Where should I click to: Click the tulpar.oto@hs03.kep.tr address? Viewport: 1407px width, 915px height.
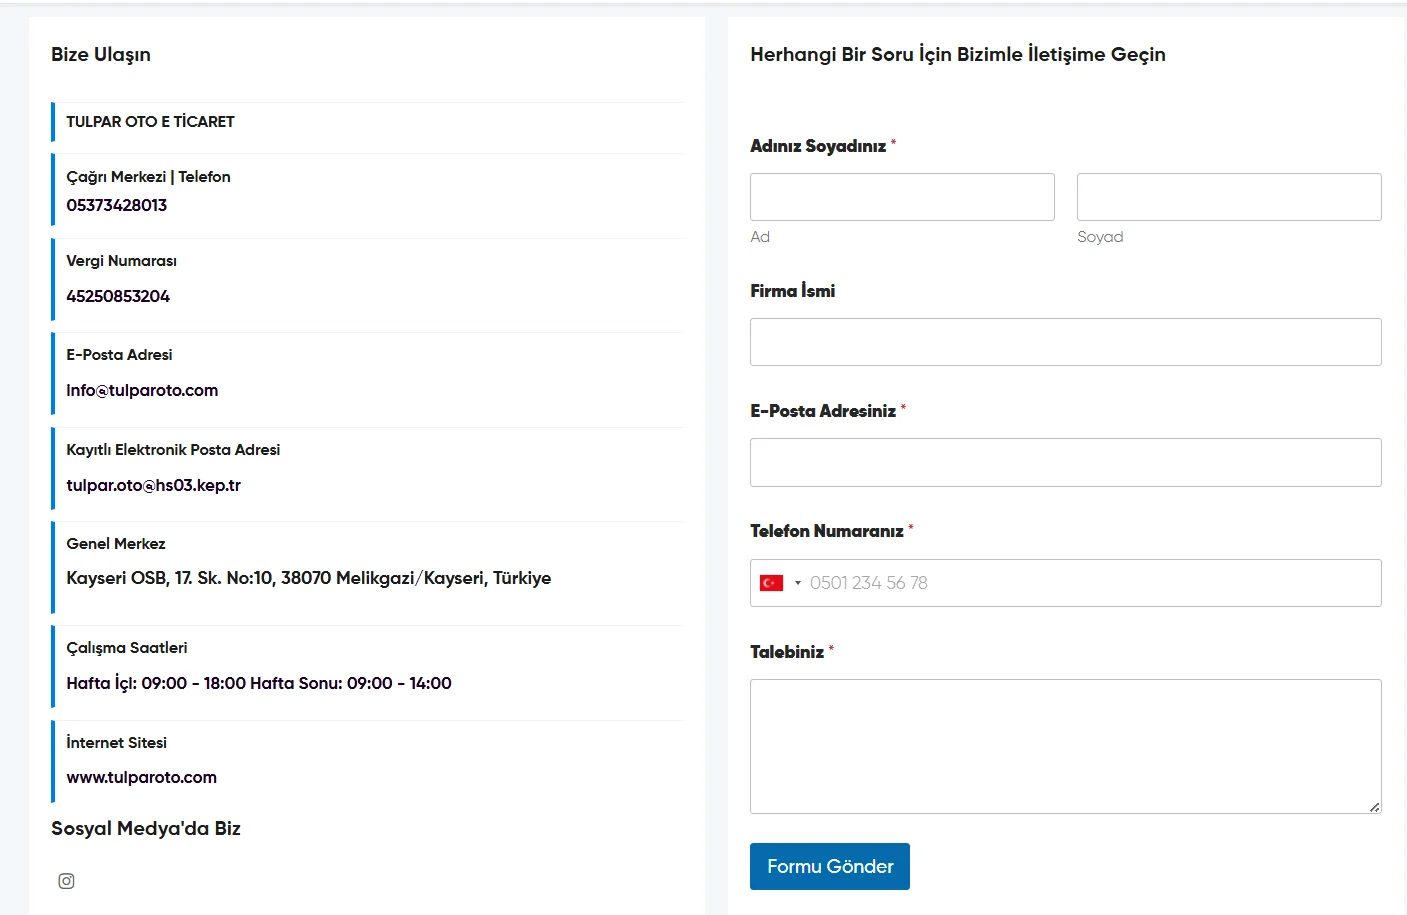153,485
